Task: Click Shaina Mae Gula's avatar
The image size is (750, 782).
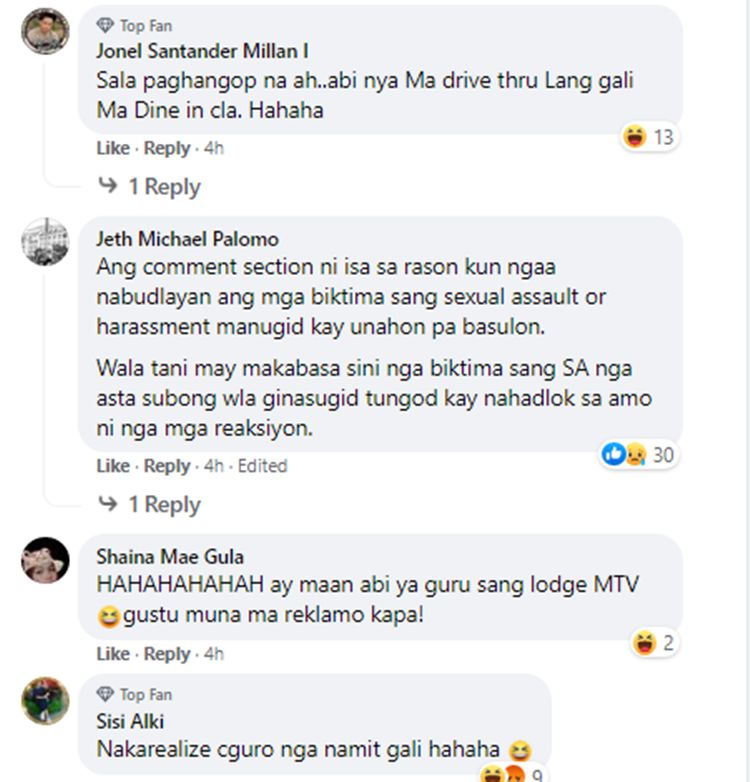Action: point(45,559)
